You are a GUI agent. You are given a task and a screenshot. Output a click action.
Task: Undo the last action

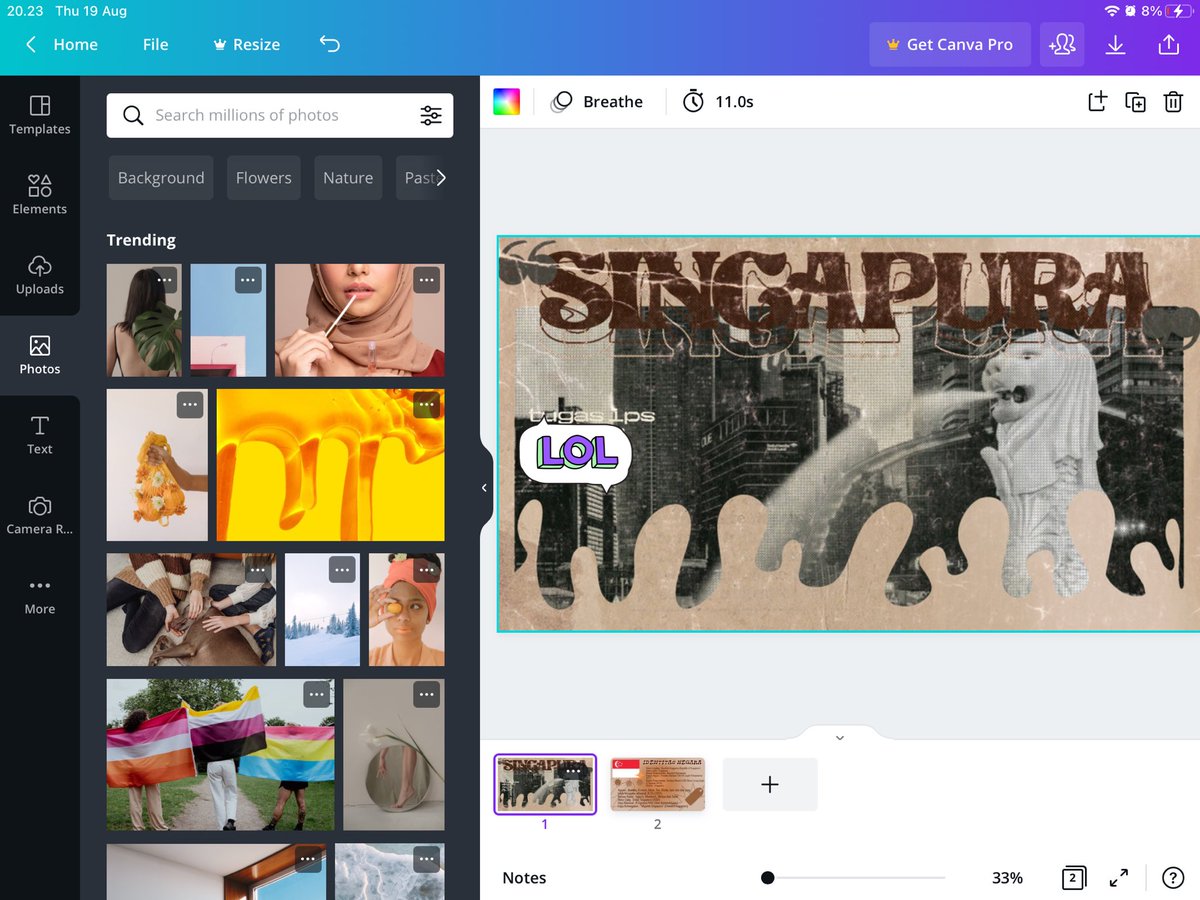click(330, 44)
